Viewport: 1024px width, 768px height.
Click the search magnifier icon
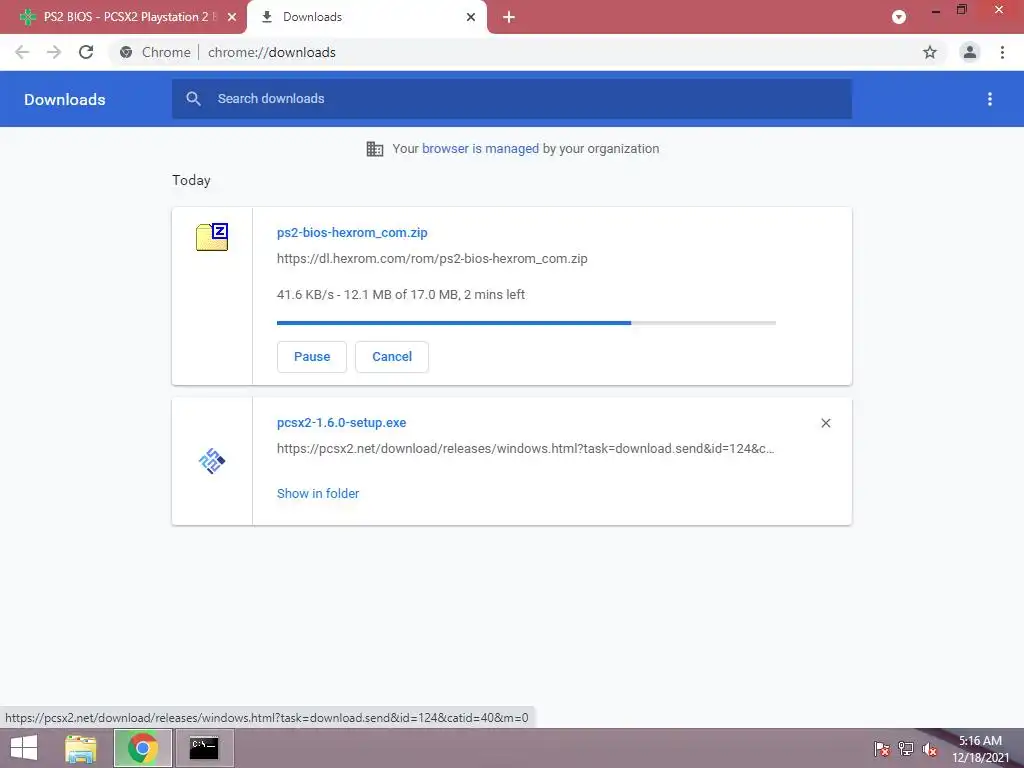pyautogui.click(x=193, y=99)
